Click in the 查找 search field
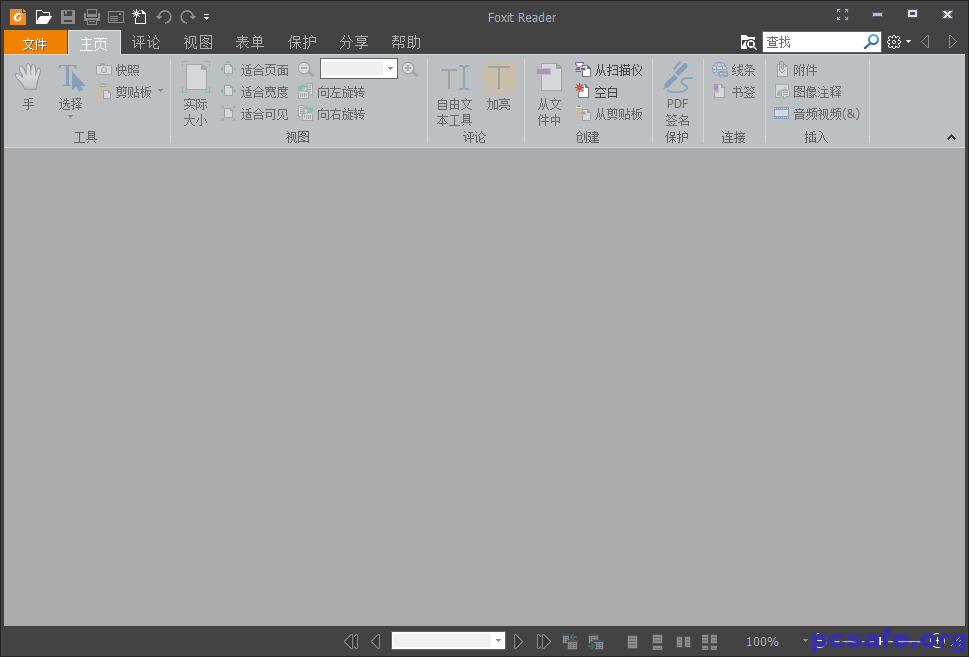The width and height of the screenshot is (969, 657). (813, 42)
